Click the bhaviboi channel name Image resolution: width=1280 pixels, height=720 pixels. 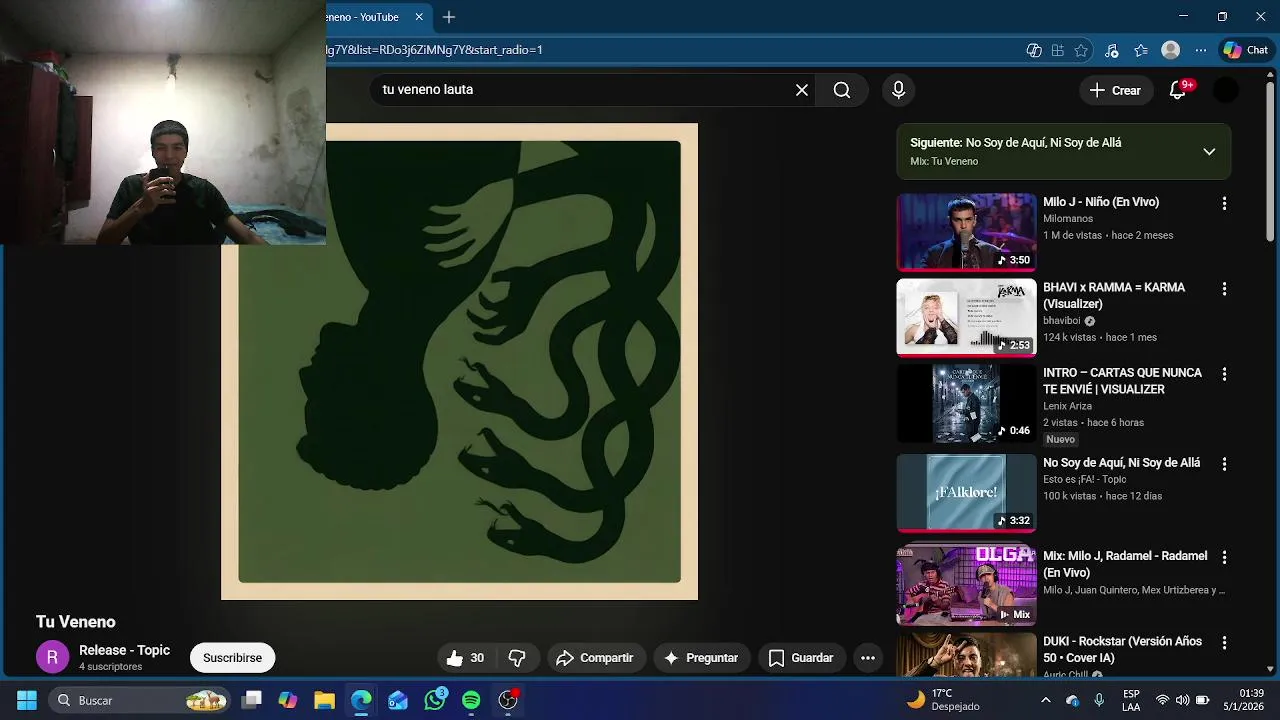point(1062,321)
